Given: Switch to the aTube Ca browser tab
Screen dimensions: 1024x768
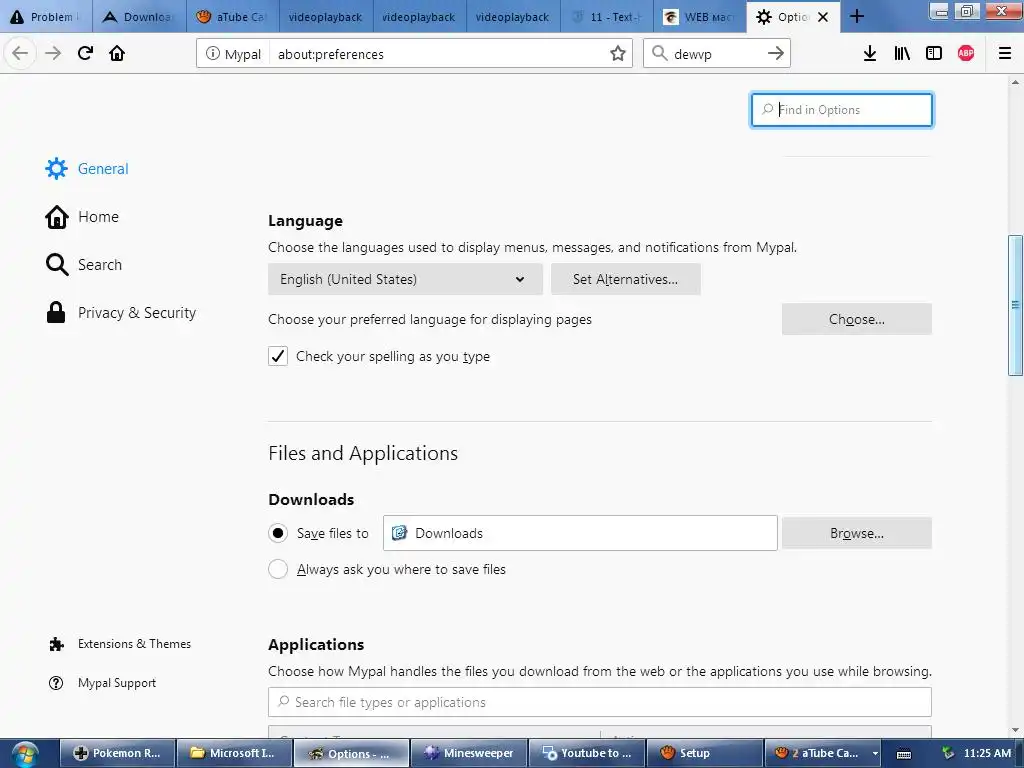Looking at the screenshot, I should click(x=233, y=17).
